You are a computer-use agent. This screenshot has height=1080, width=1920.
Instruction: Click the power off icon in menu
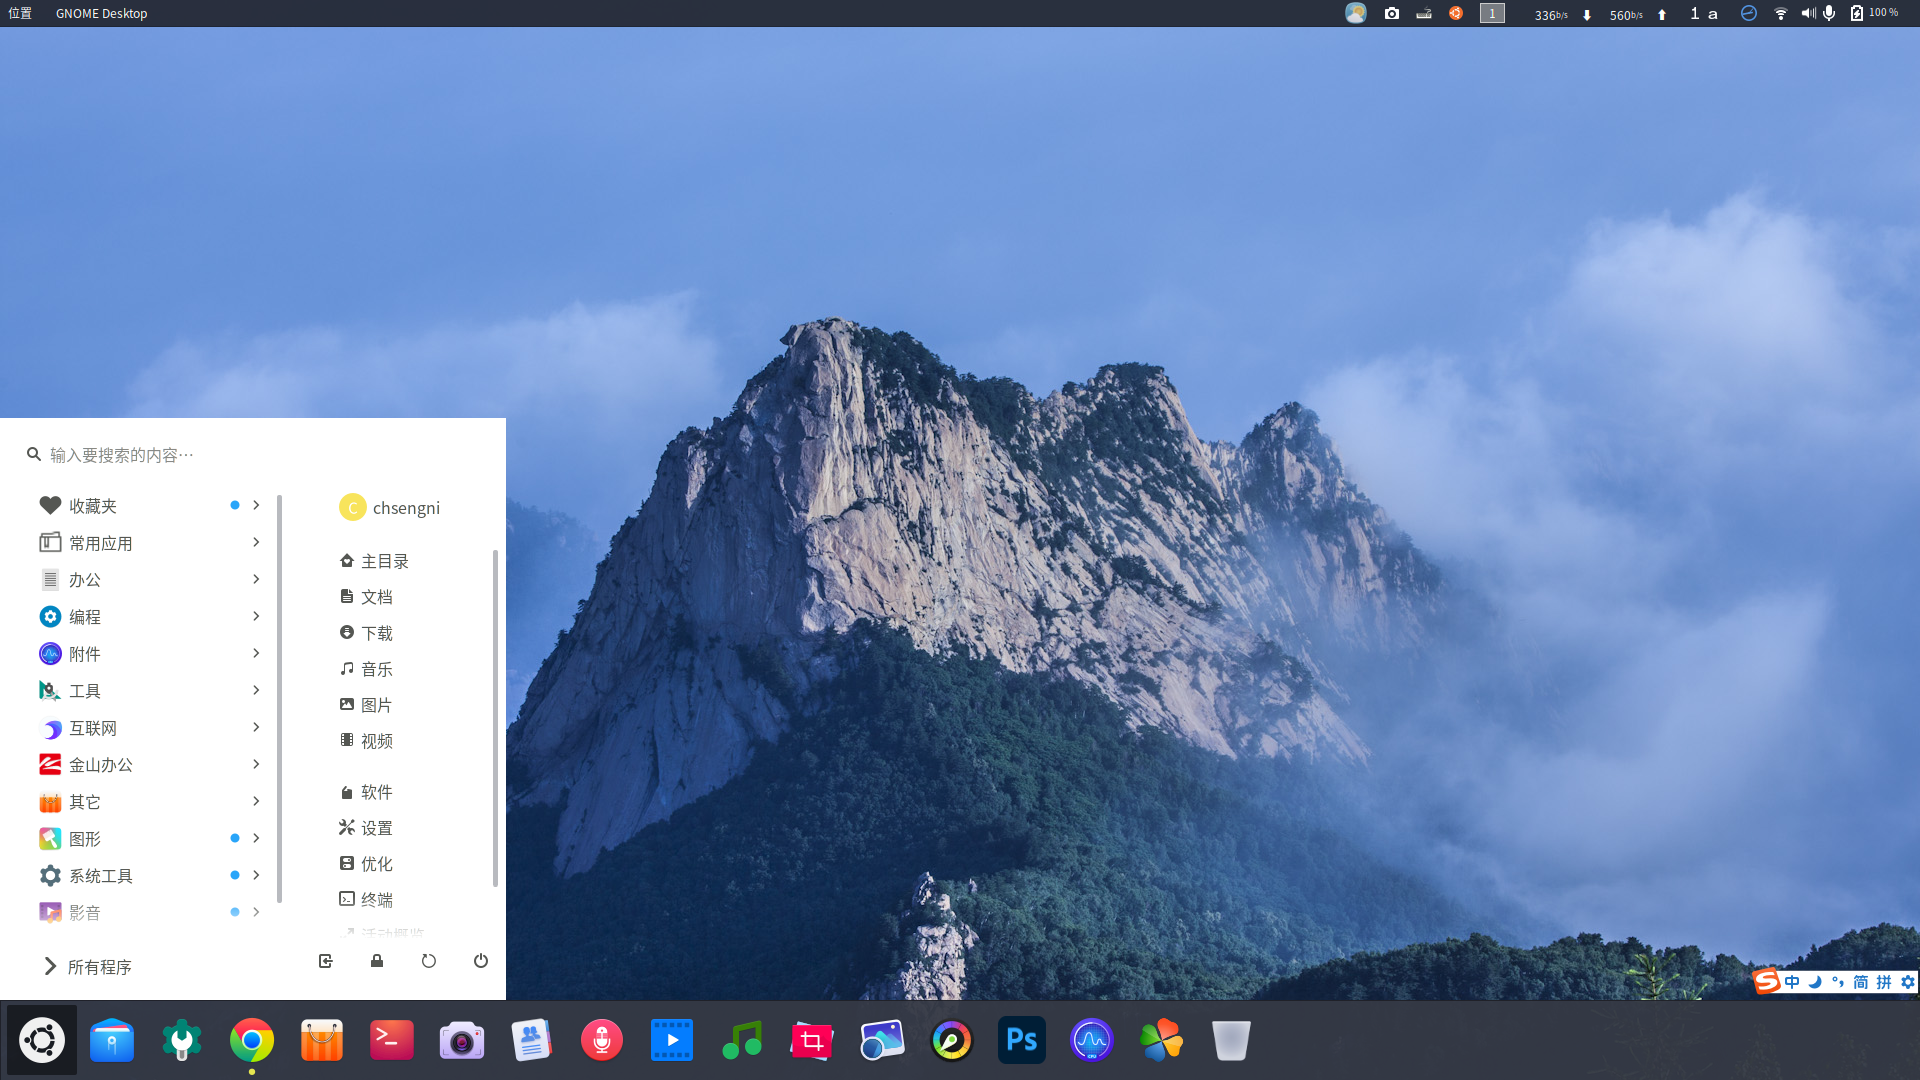[480, 961]
